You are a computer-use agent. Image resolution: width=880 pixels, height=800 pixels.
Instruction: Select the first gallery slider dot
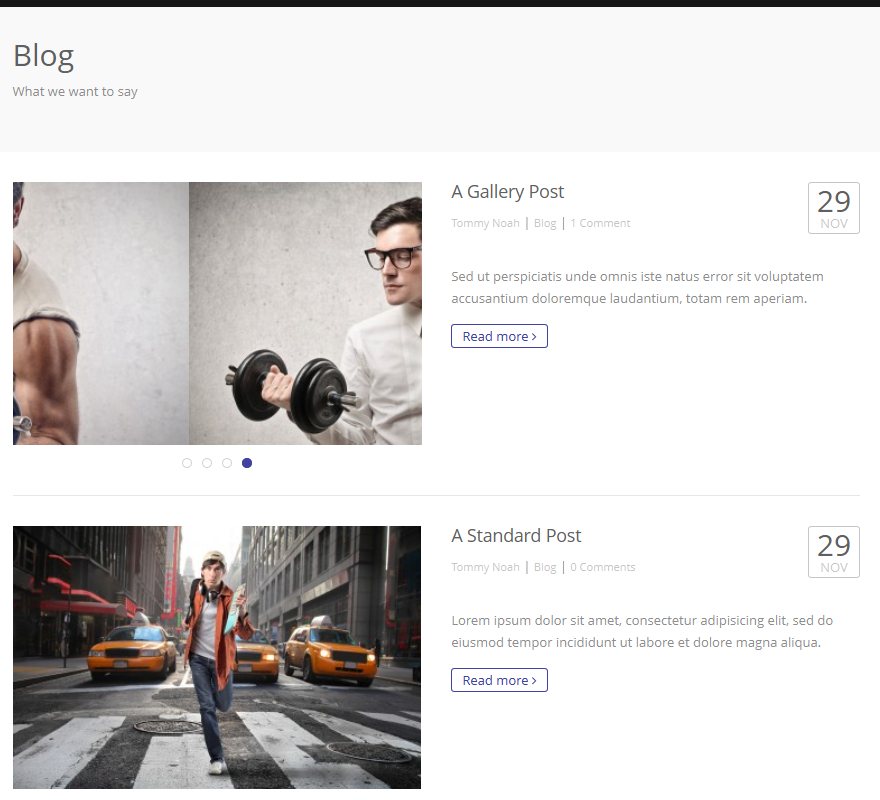click(187, 463)
